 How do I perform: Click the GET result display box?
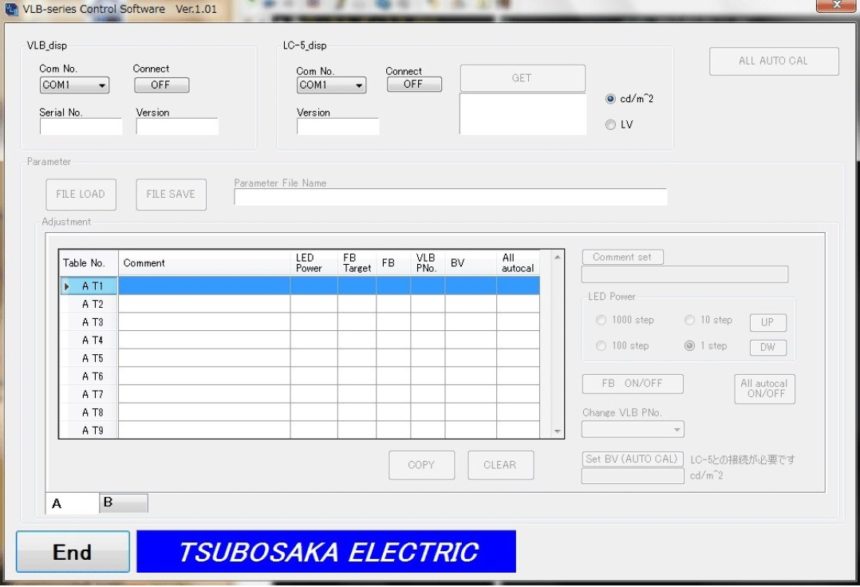click(523, 114)
